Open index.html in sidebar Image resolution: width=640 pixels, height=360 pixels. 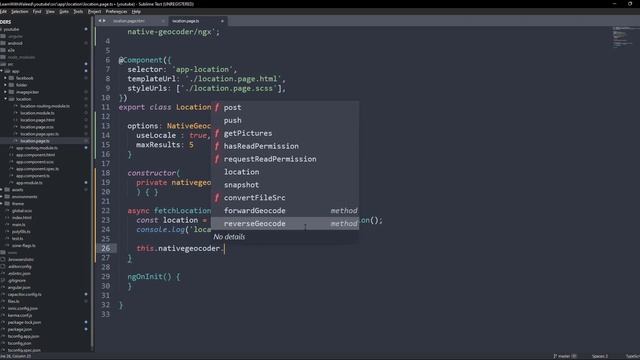coord(22,218)
